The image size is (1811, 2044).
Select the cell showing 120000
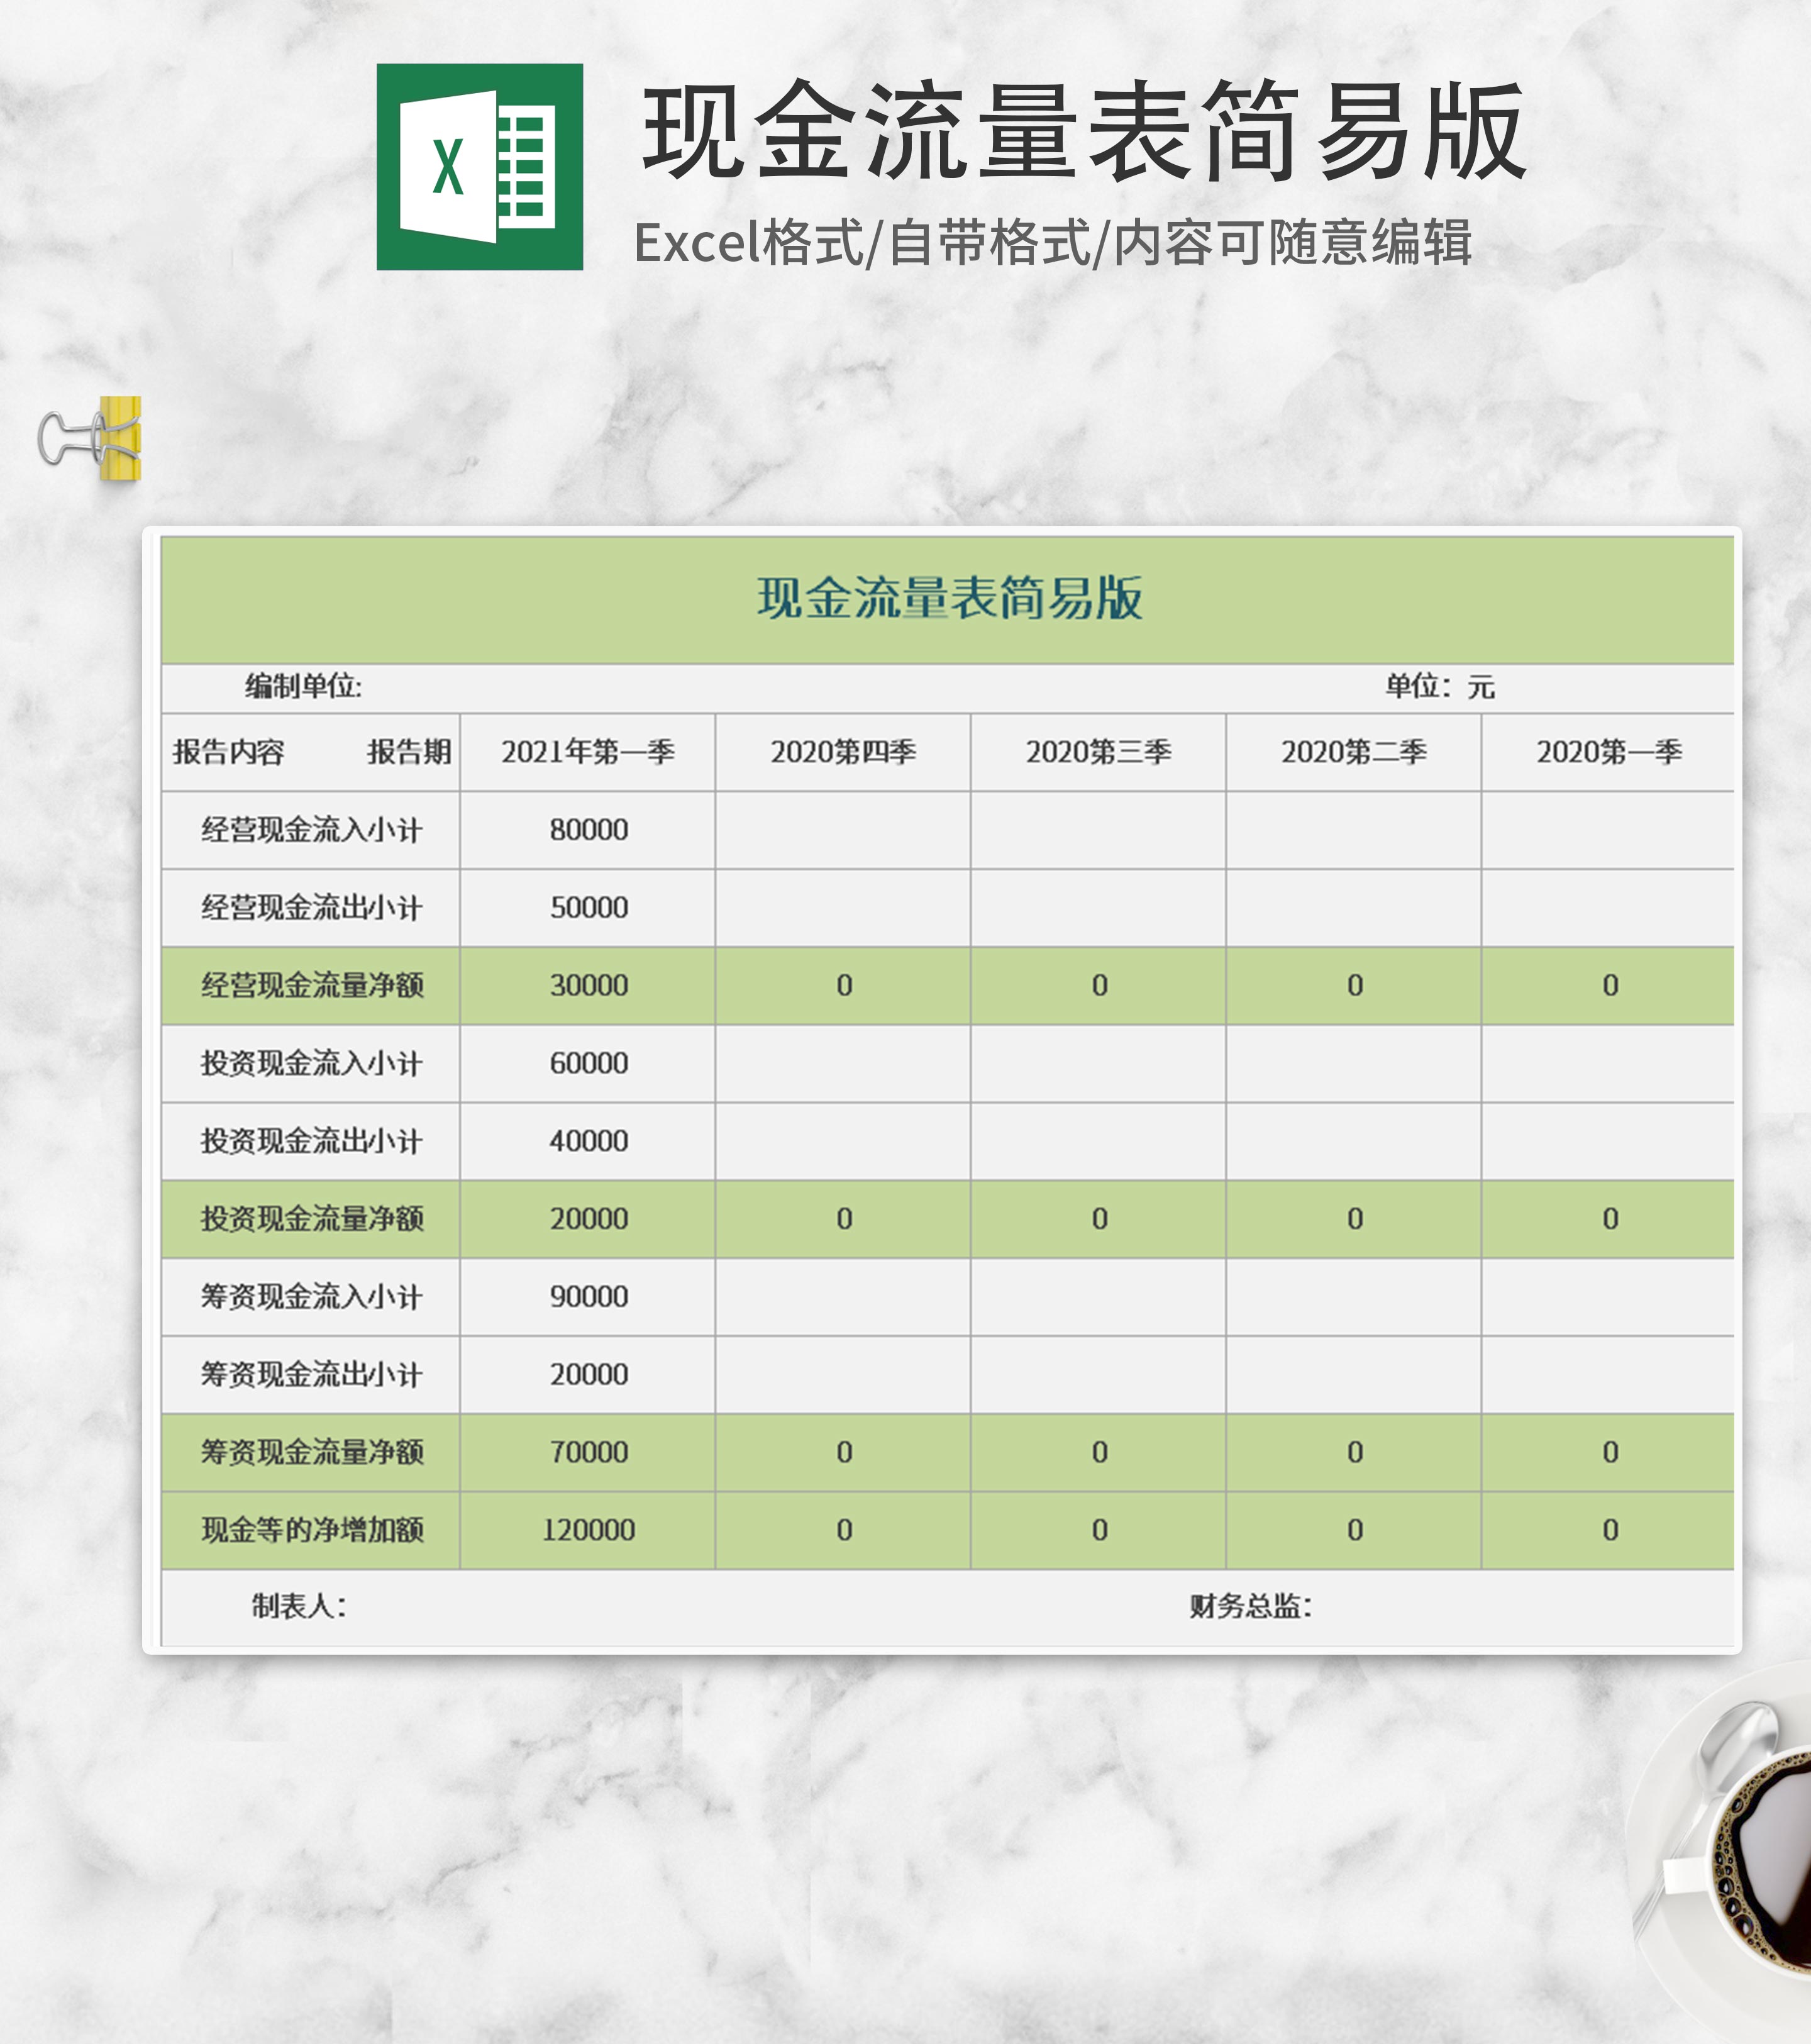[x=588, y=1530]
